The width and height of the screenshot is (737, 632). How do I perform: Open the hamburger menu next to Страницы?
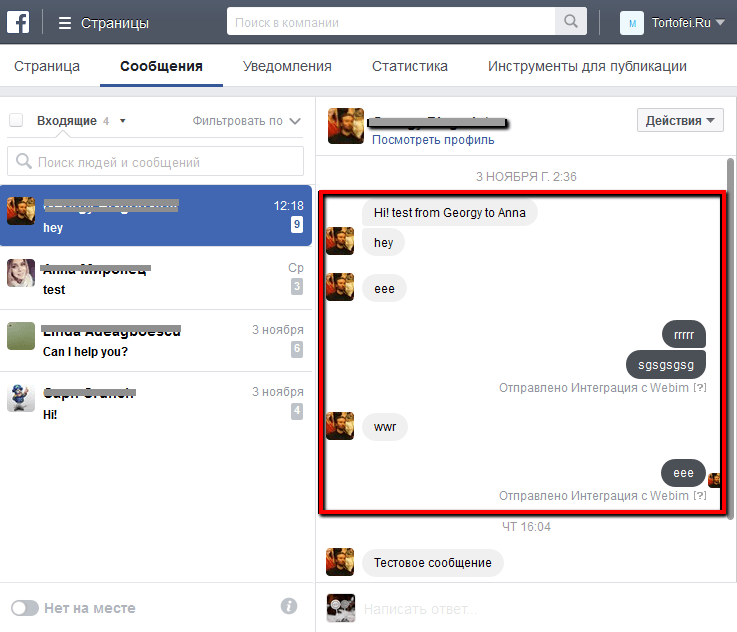click(65, 22)
